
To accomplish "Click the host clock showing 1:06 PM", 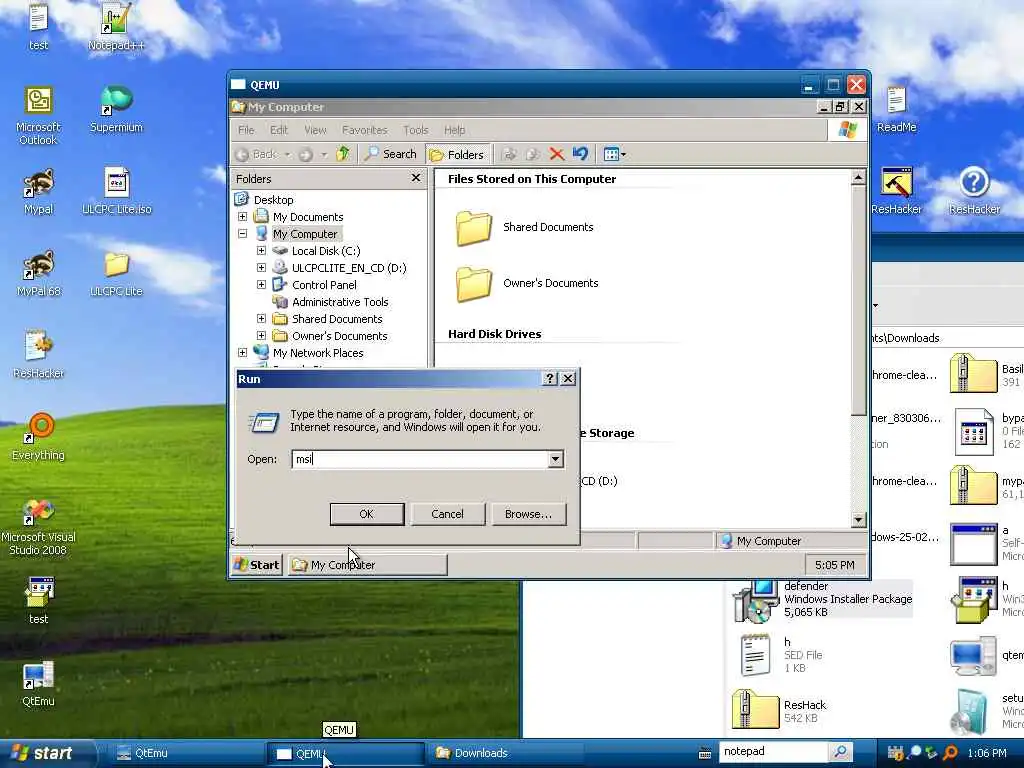I will click(987, 753).
